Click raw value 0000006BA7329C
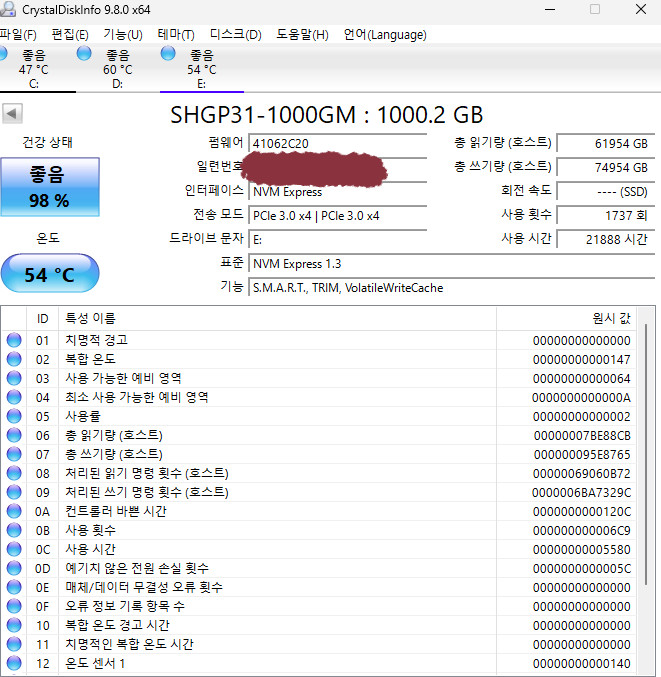Image resolution: width=661 pixels, height=677 pixels. 581,492
